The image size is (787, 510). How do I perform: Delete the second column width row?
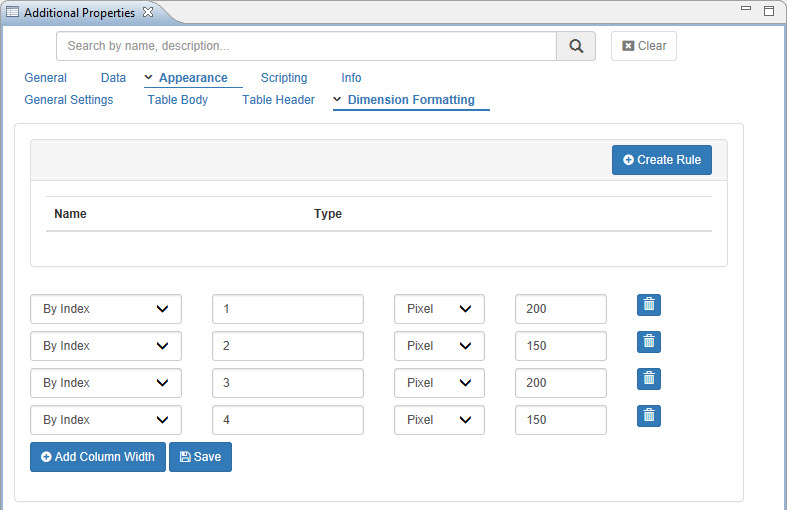click(649, 342)
